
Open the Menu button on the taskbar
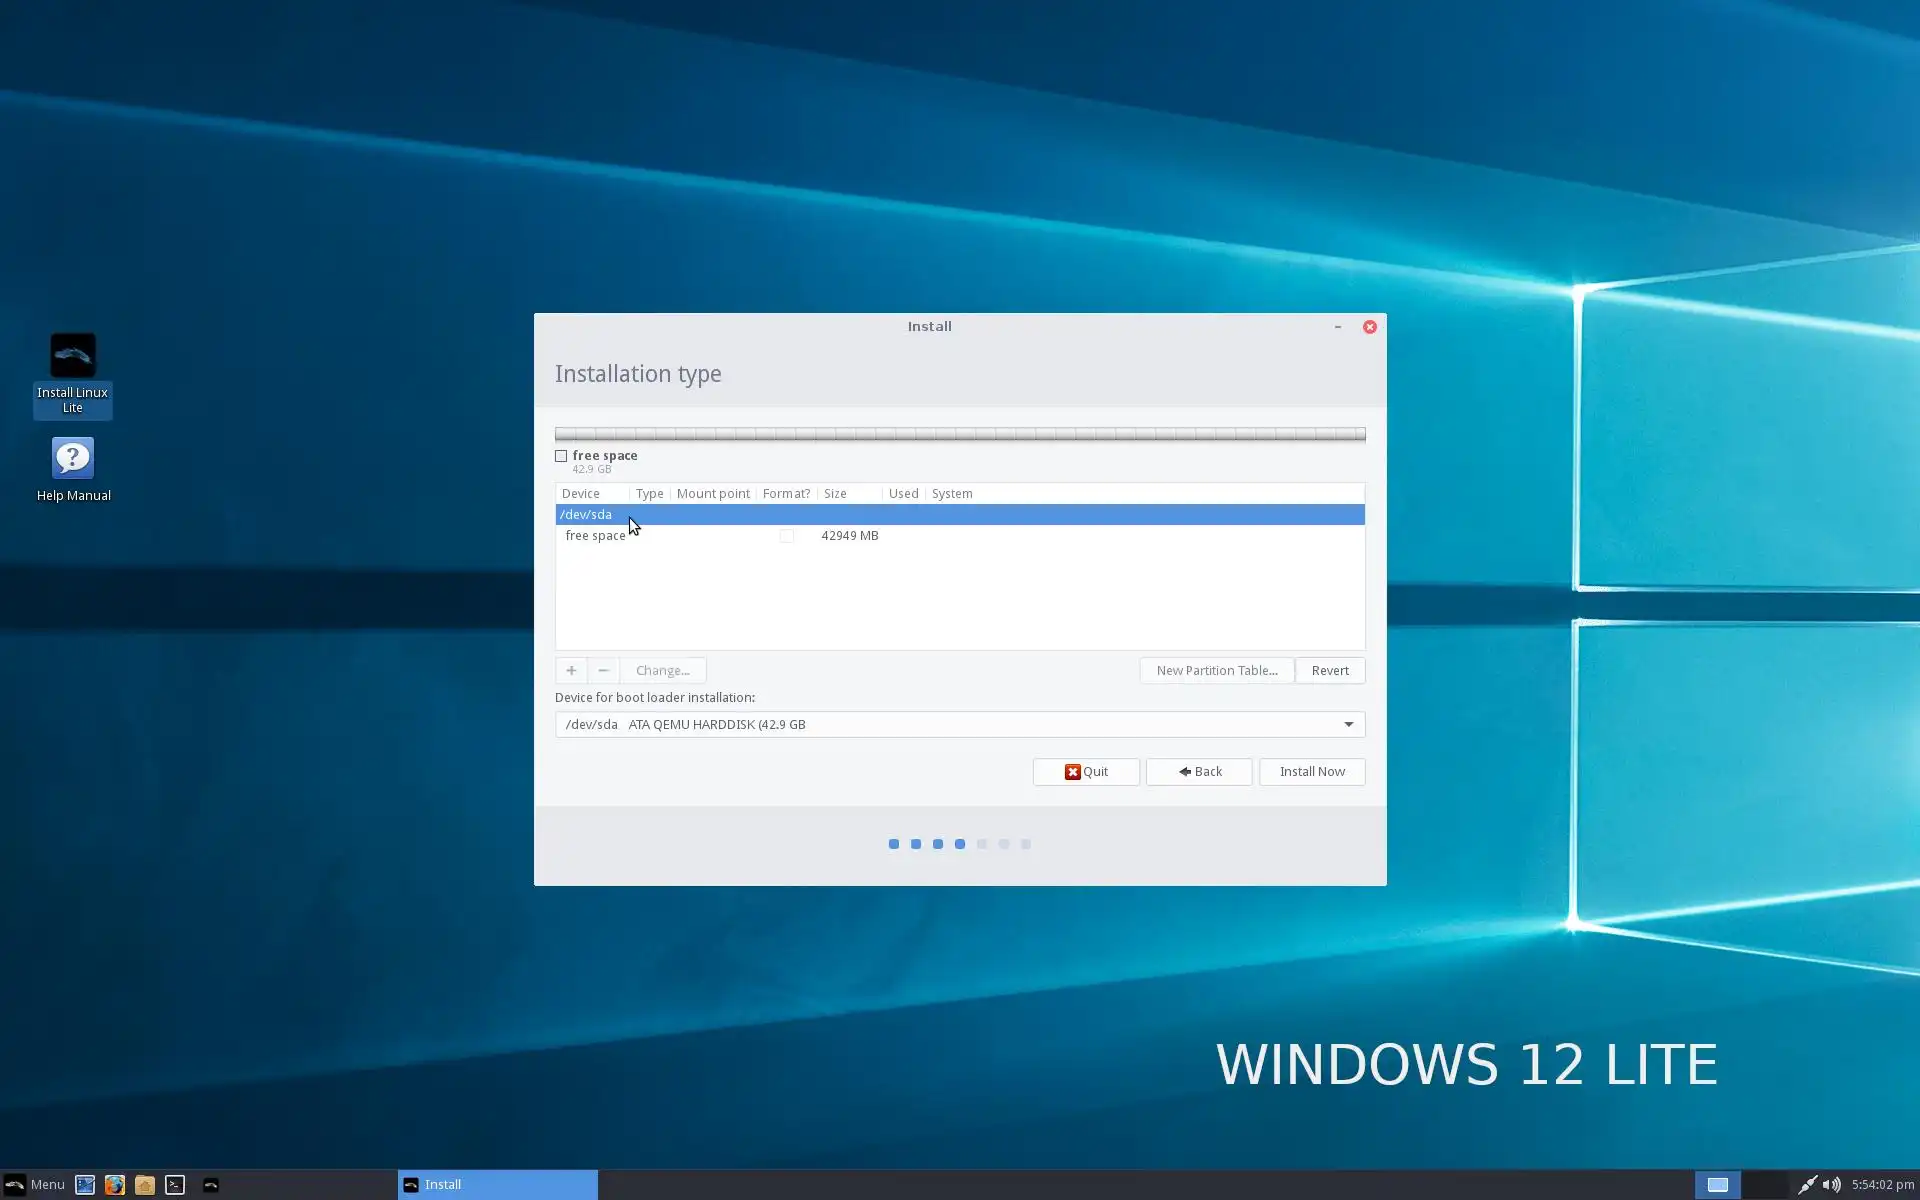click(35, 1185)
